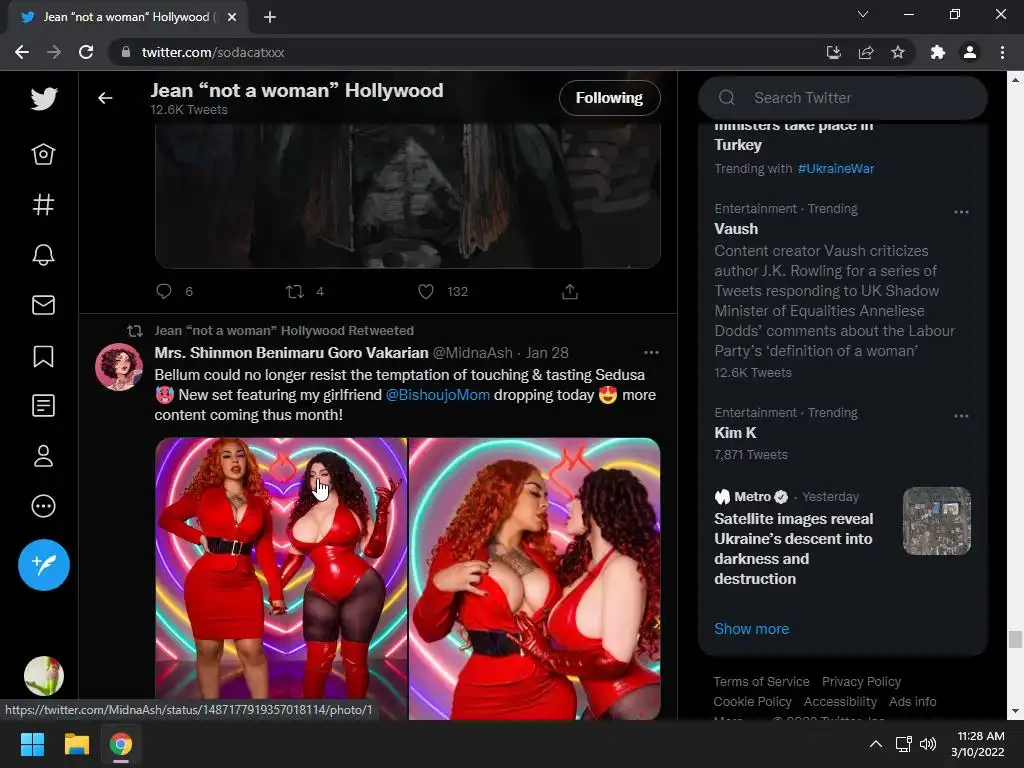The image size is (1024, 768).
Task: Open a new browser tab
Action: [x=270, y=17]
